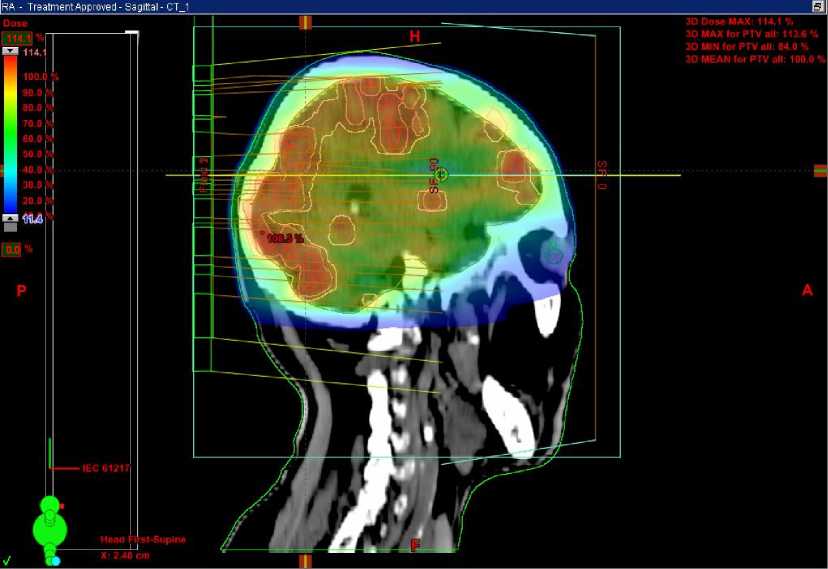Click the green approval checkmark icon

(7, 560)
